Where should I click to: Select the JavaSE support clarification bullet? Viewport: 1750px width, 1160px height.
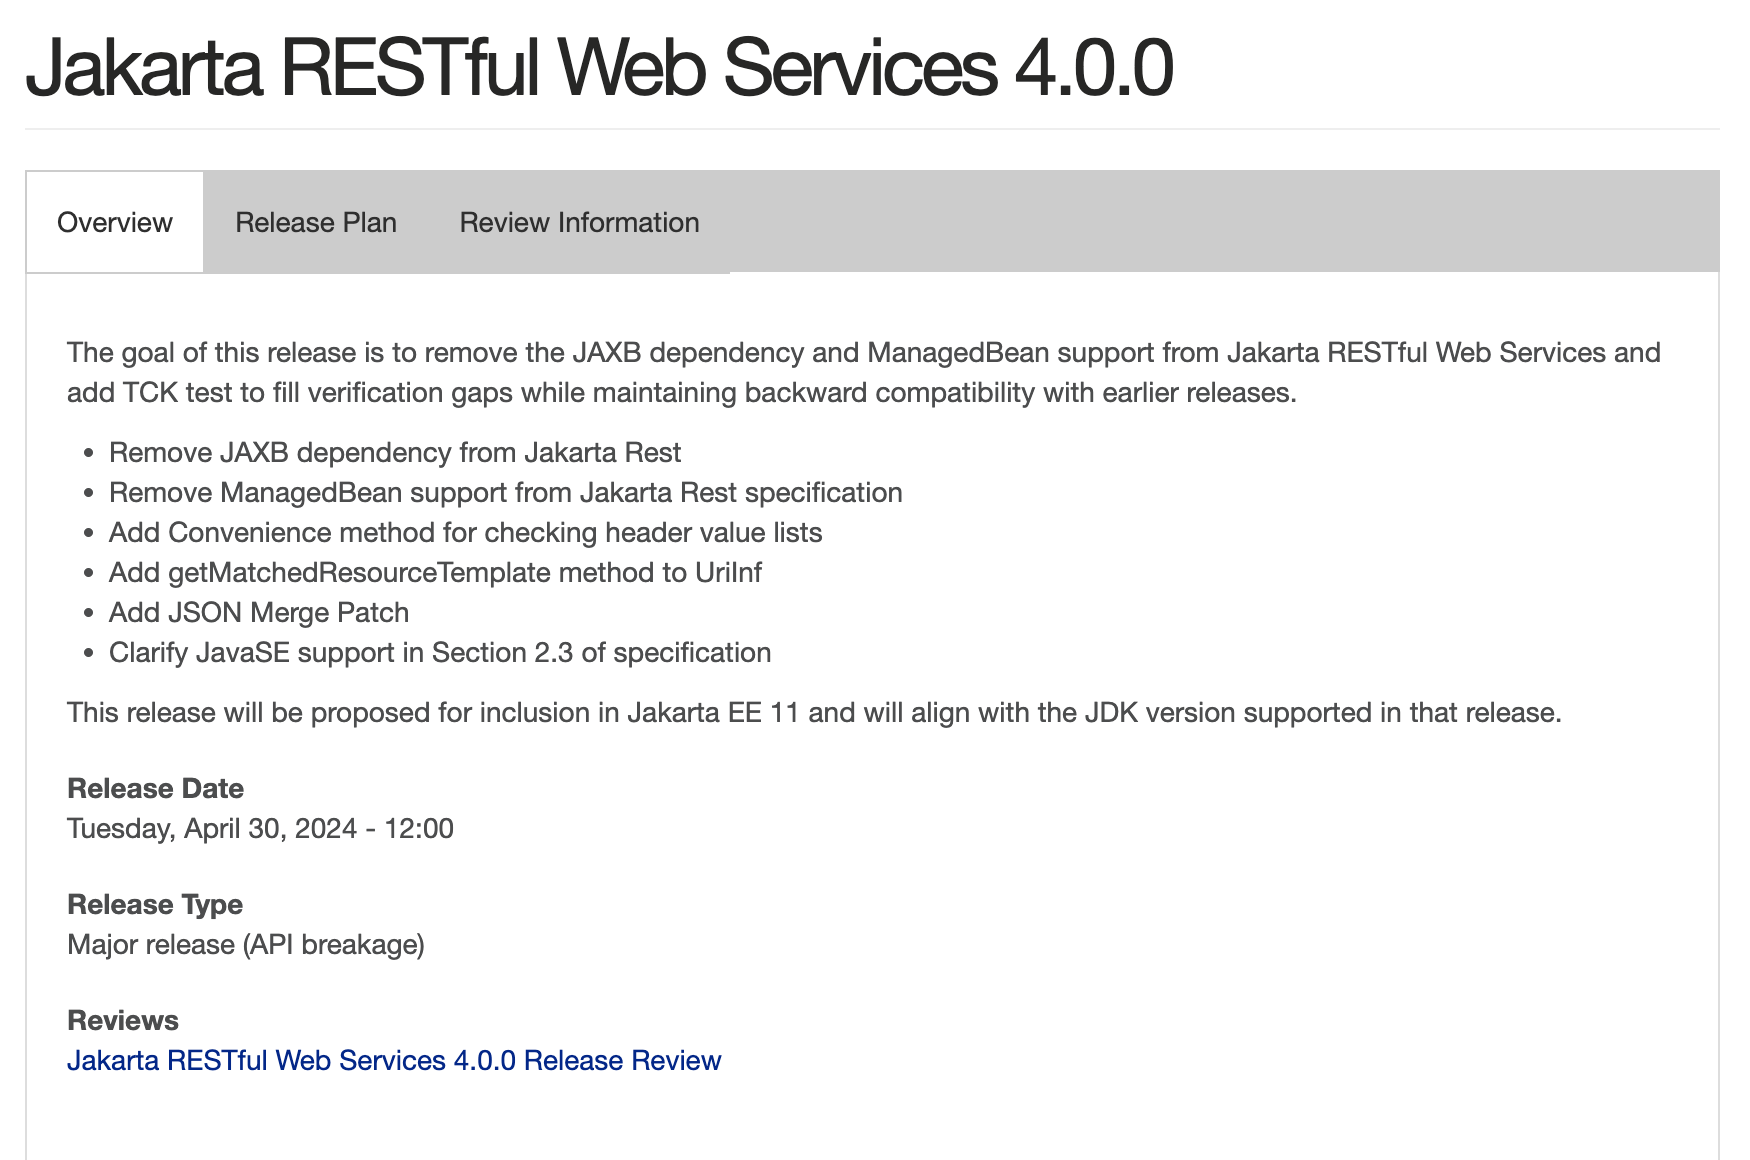coord(440,652)
